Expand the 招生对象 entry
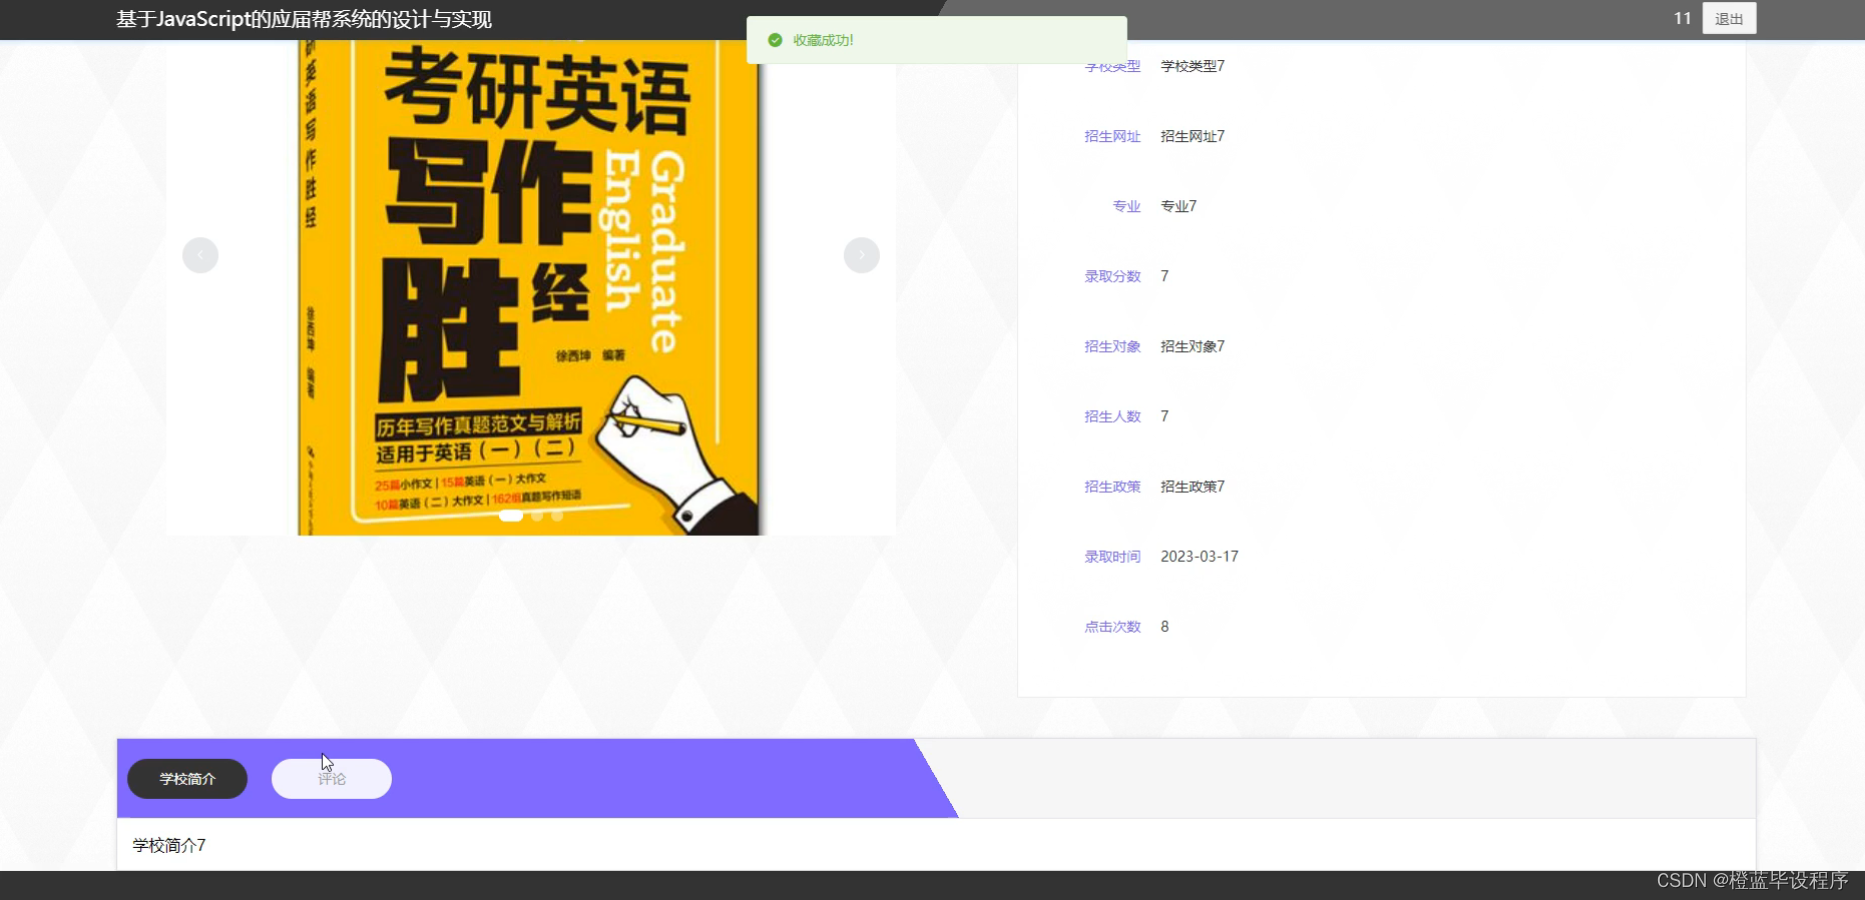Image resolution: width=1865 pixels, height=900 pixels. (1112, 346)
